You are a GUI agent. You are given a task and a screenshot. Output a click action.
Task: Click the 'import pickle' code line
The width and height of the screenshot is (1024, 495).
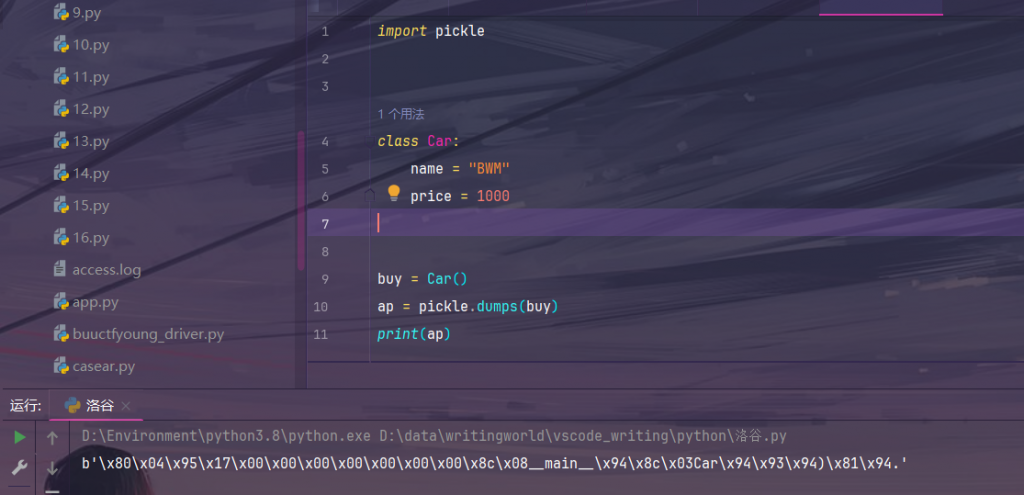point(431,31)
